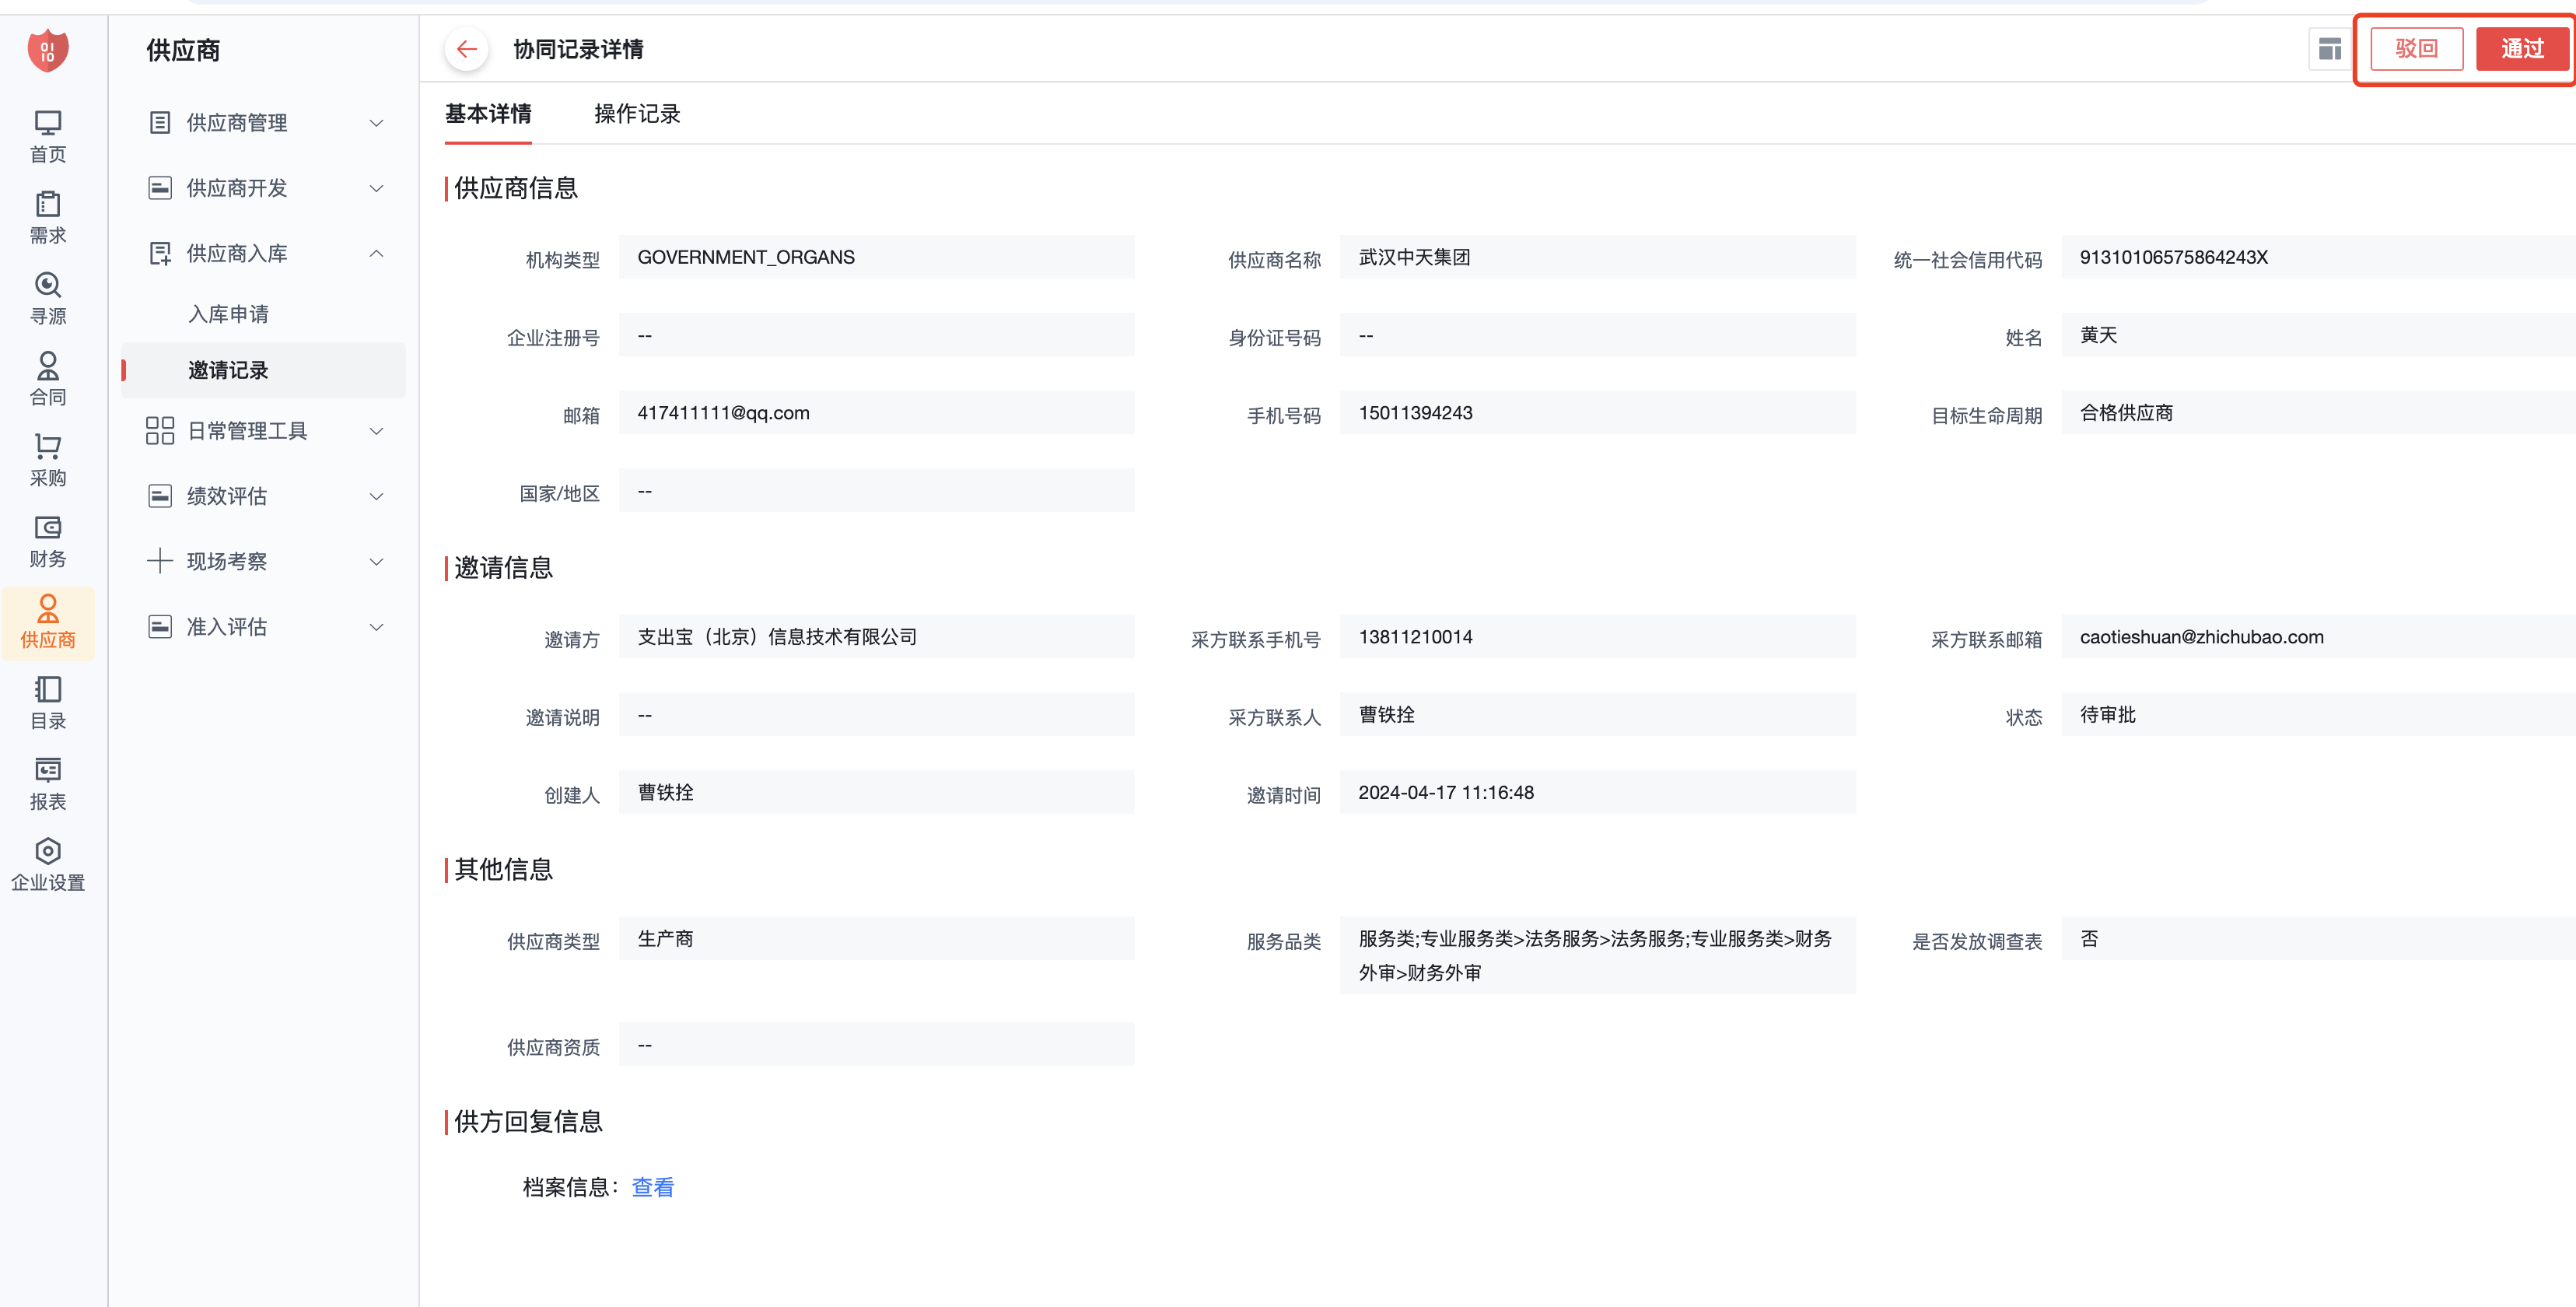Screen dimensions: 2576x1307
Task: Click the 准入评估 panel icon
Action: (x=160, y=627)
